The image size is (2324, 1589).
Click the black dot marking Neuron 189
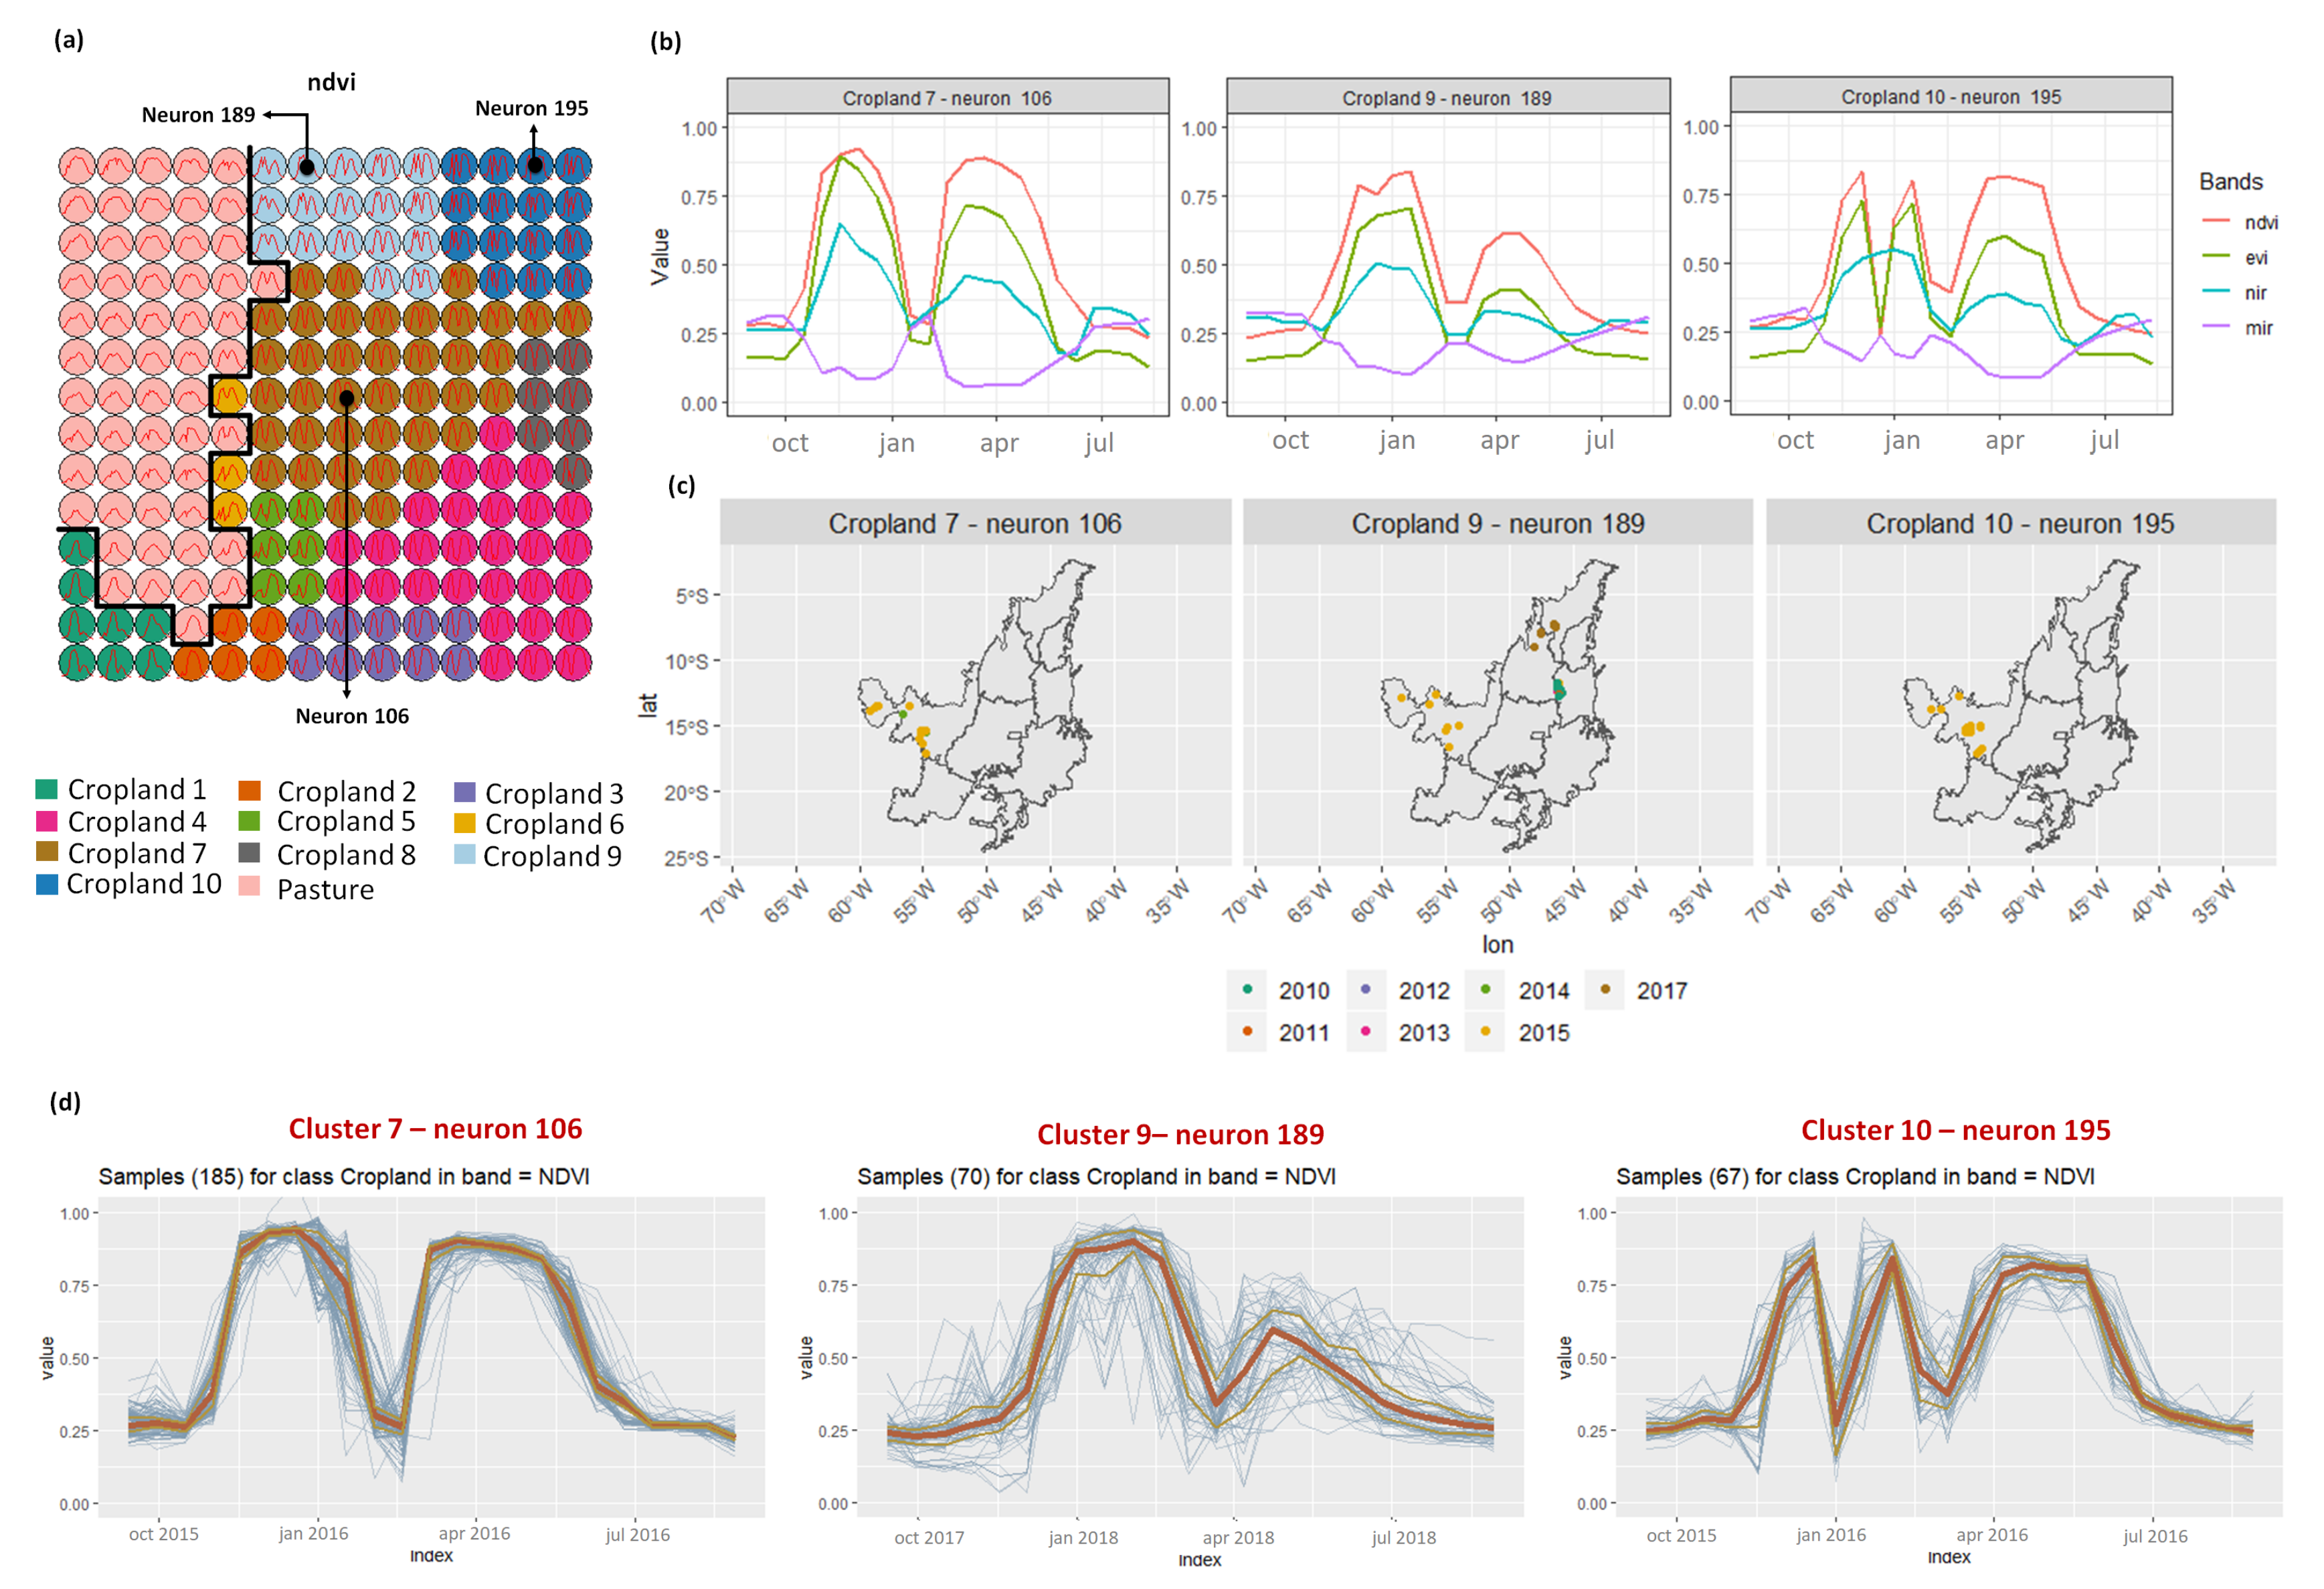[x=307, y=167]
